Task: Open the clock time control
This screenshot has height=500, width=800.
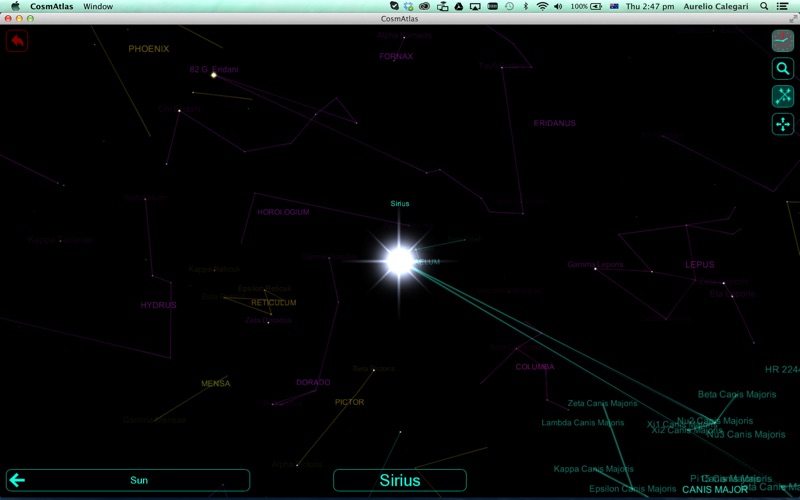Action: (783, 41)
